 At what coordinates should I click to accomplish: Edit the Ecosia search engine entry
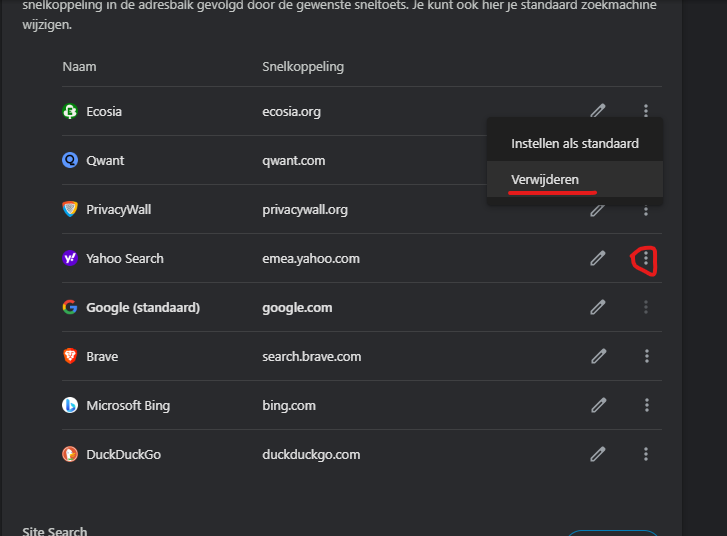[x=598, y=111]
